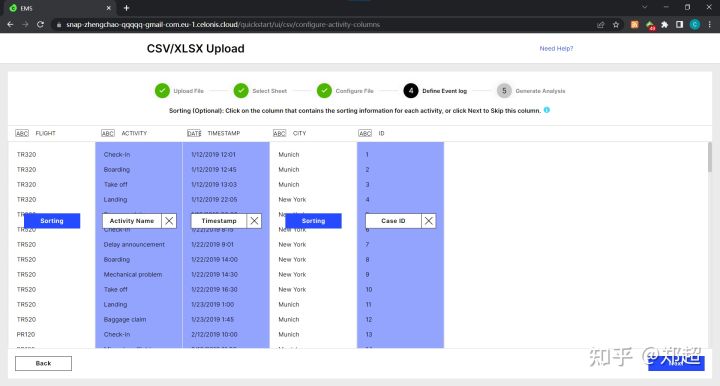The height and width of the screenshot is (386, 720).
Task: Click the ABC type icon for CITY
Action: [280, 133]
